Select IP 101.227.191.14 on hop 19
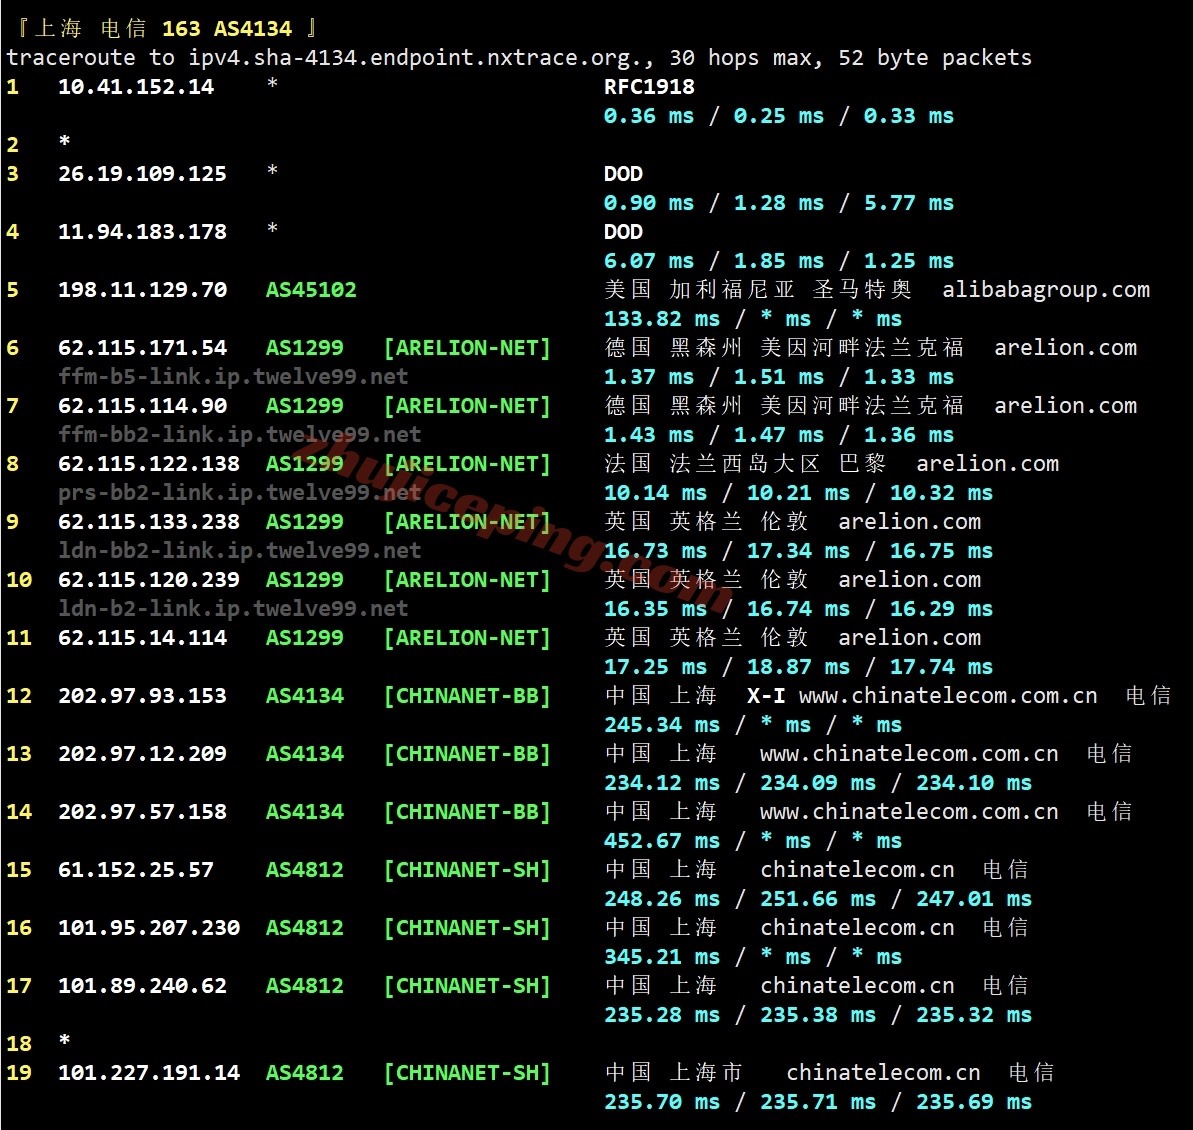The image size is (1193, 1130). (x=149, y=1073)
